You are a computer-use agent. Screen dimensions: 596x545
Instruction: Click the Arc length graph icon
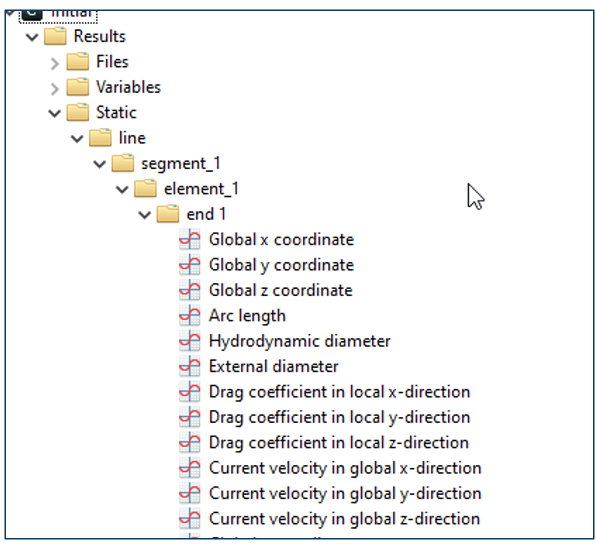coord(190,315)
